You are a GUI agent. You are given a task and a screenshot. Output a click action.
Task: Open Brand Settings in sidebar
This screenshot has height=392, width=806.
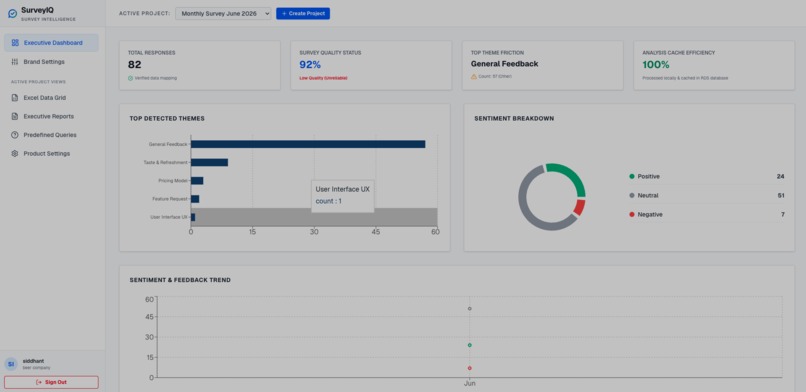51,62
